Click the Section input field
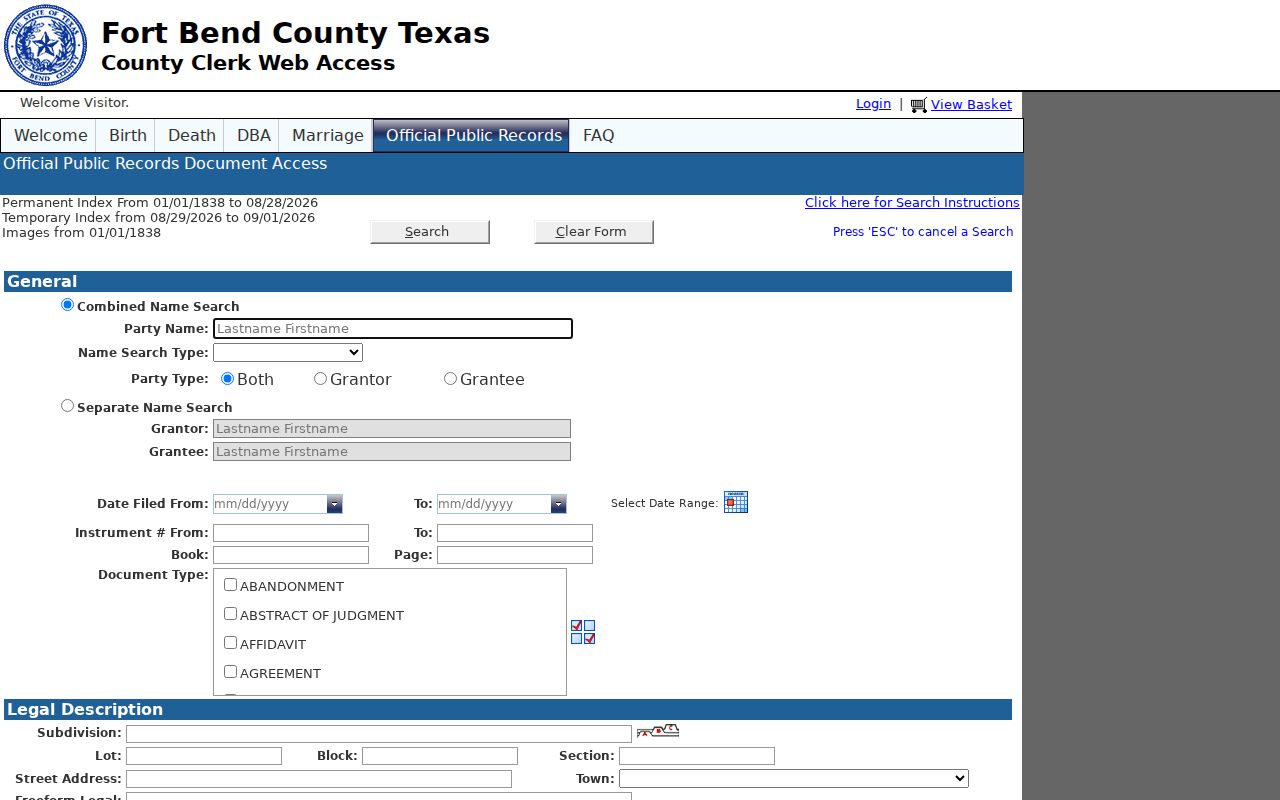This screenshot has height=800, width=1280. [697, 756]
